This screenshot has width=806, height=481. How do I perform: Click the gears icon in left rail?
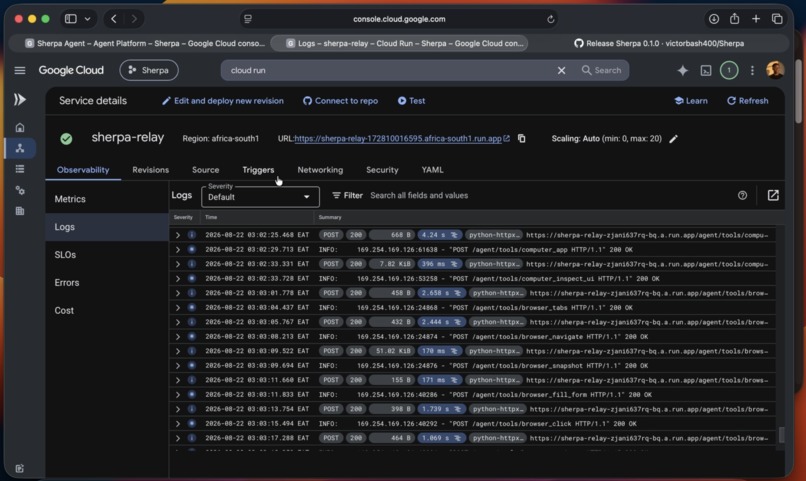click(x=20, y=190)
